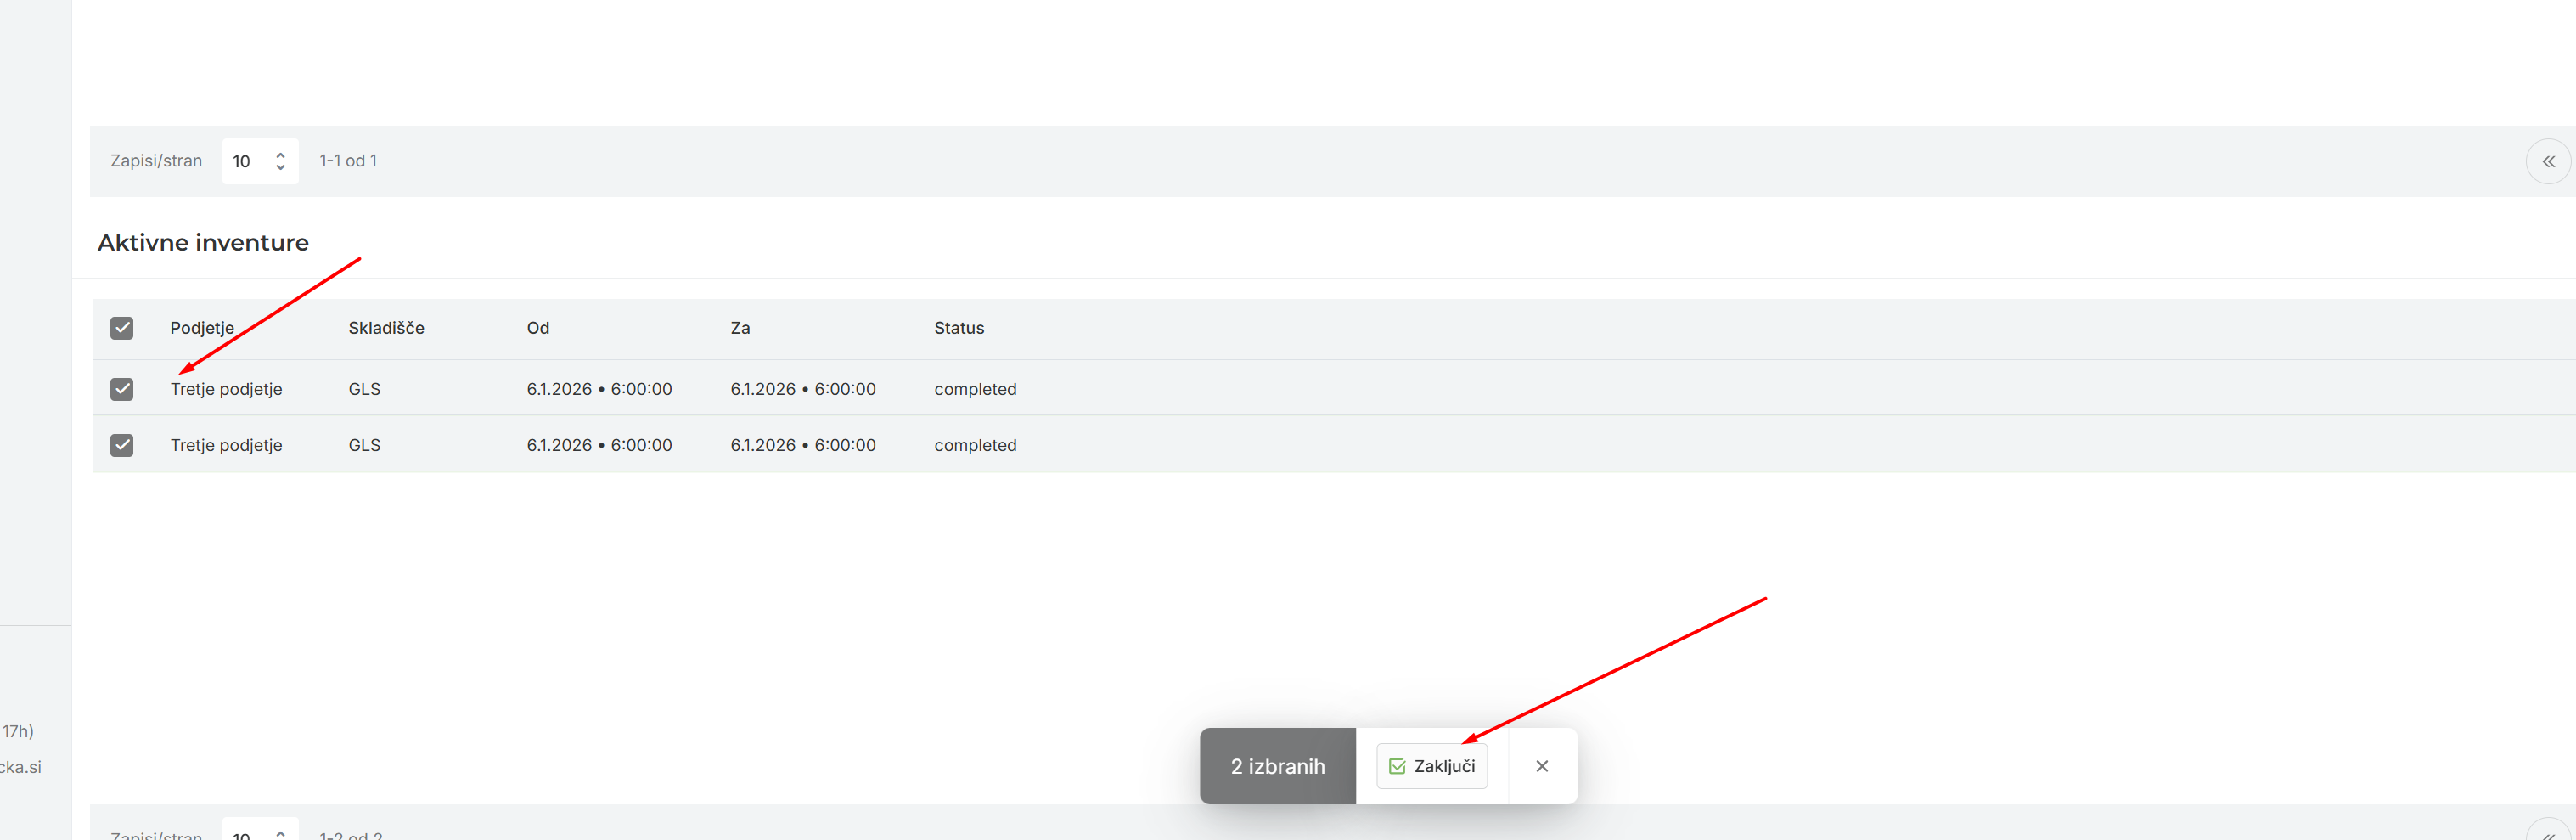This screenshot has height=840, width=2576.
Task: Click the Aktivne inventure section heading
Action: tap(203, 243)
